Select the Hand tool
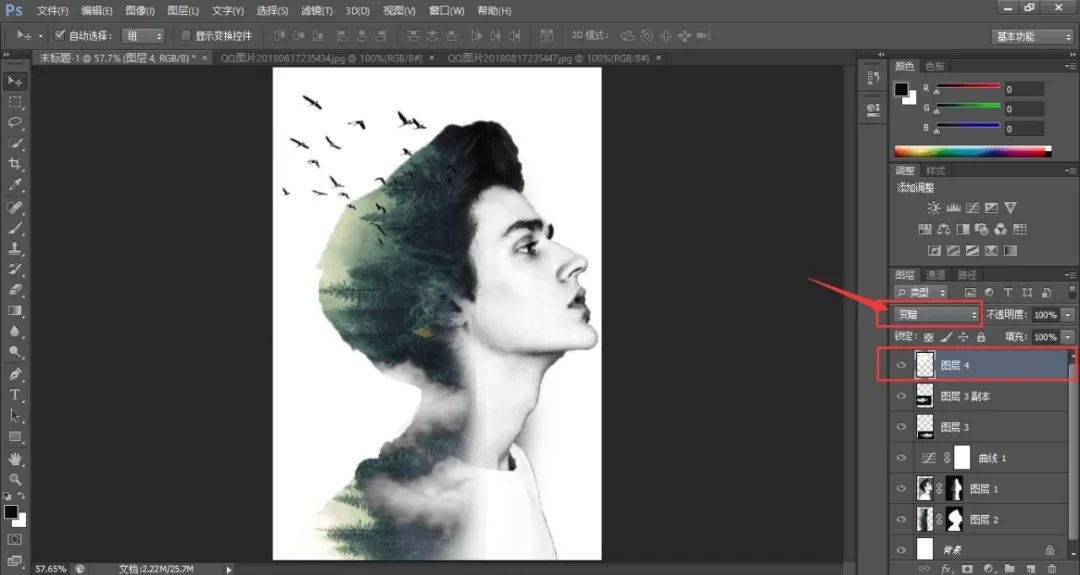1080x575 pixels. click(14, 458)
